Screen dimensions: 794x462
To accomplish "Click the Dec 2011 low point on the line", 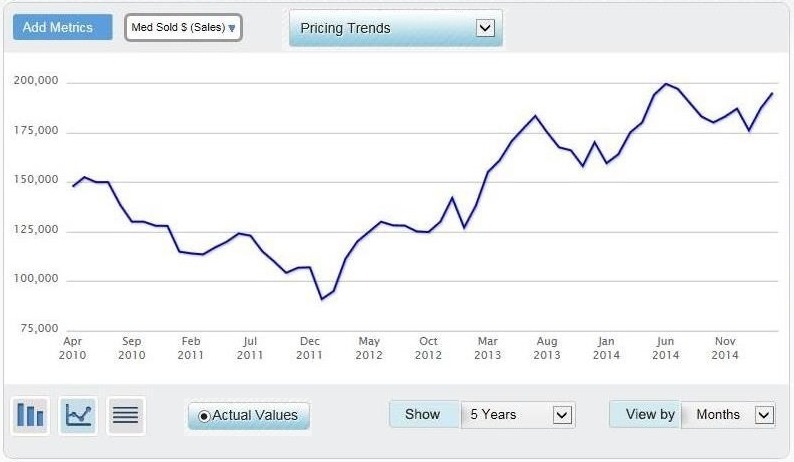I will pos(322,299).
